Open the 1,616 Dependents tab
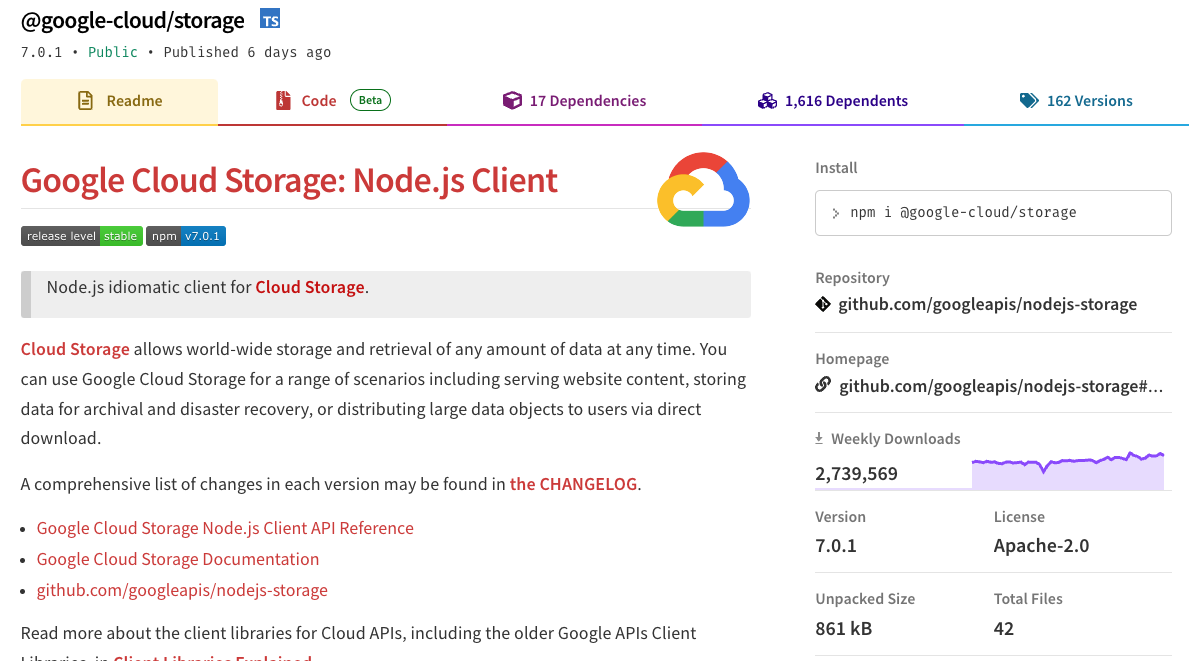The height and width of the screenshot is (661, 1204). pos(832,101)
